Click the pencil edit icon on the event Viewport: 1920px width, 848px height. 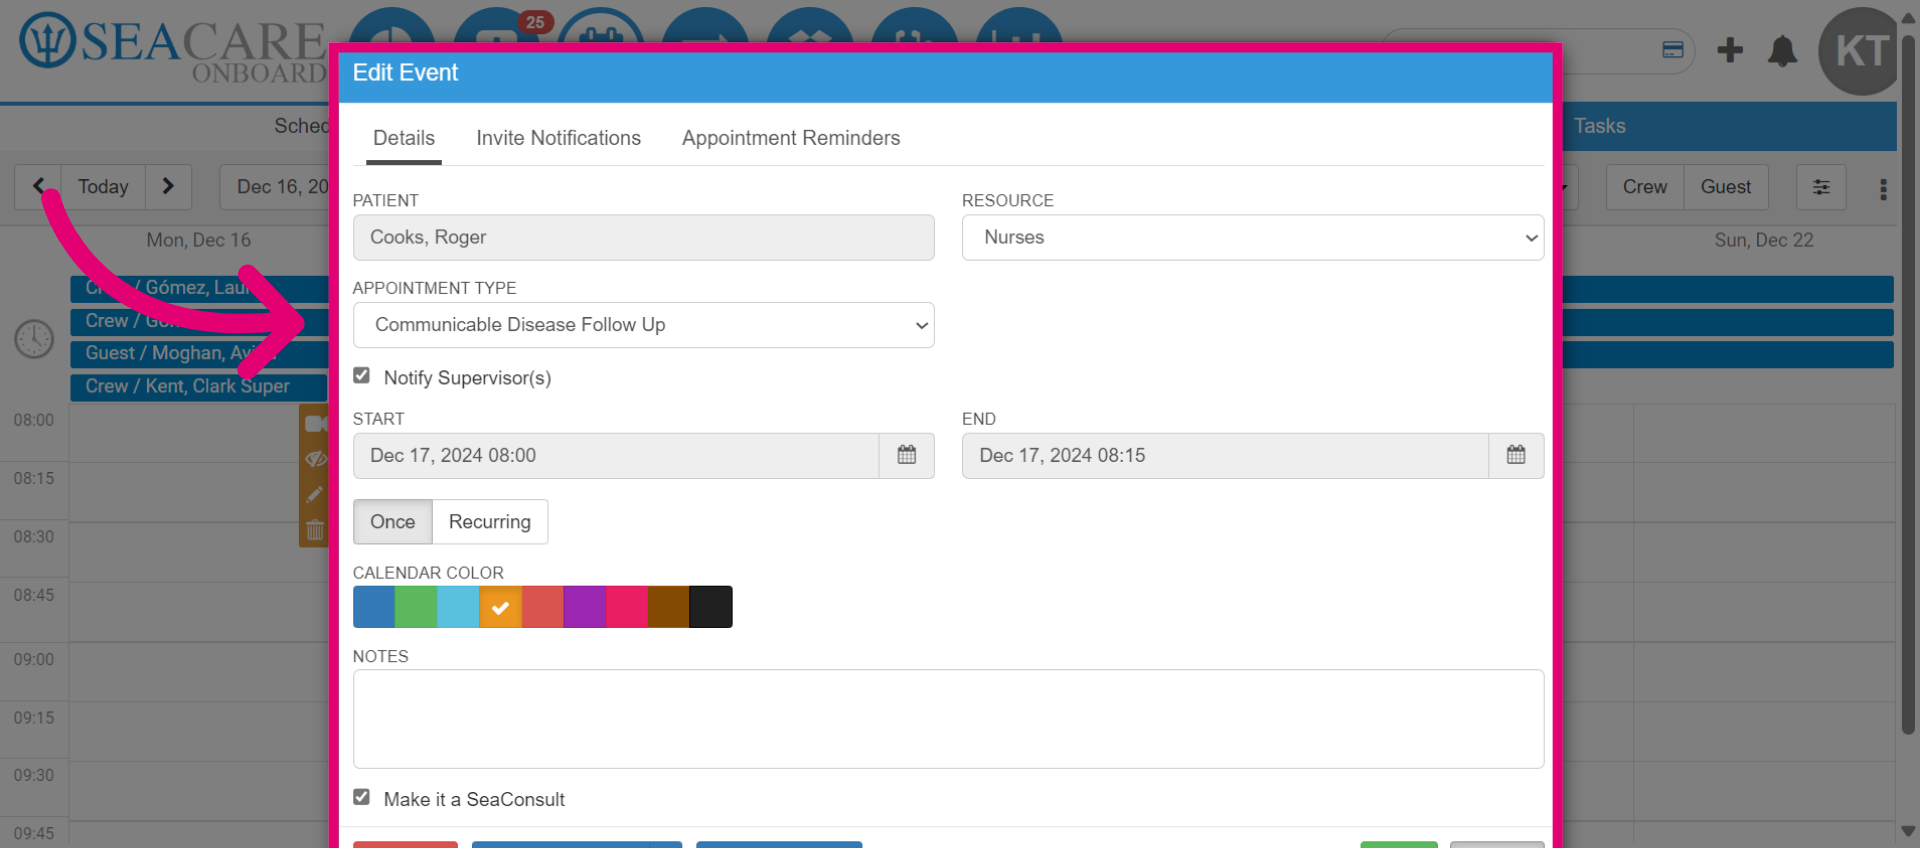click(x=315, y=494)
